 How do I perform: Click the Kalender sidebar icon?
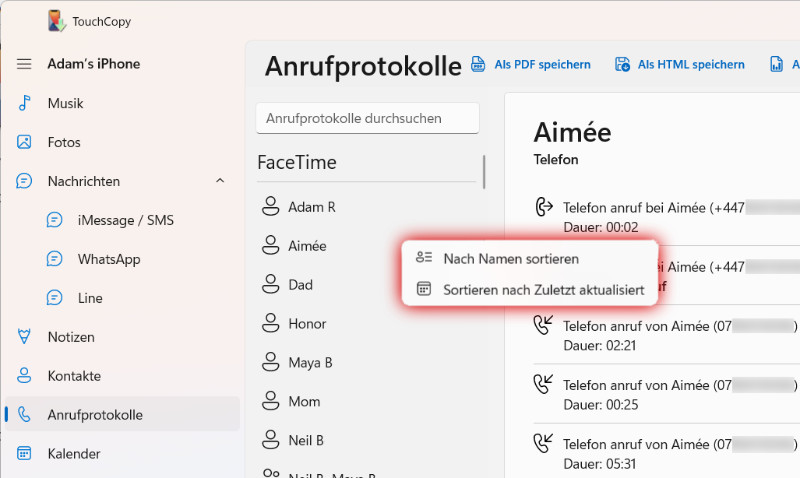click(x=25, y=454)
